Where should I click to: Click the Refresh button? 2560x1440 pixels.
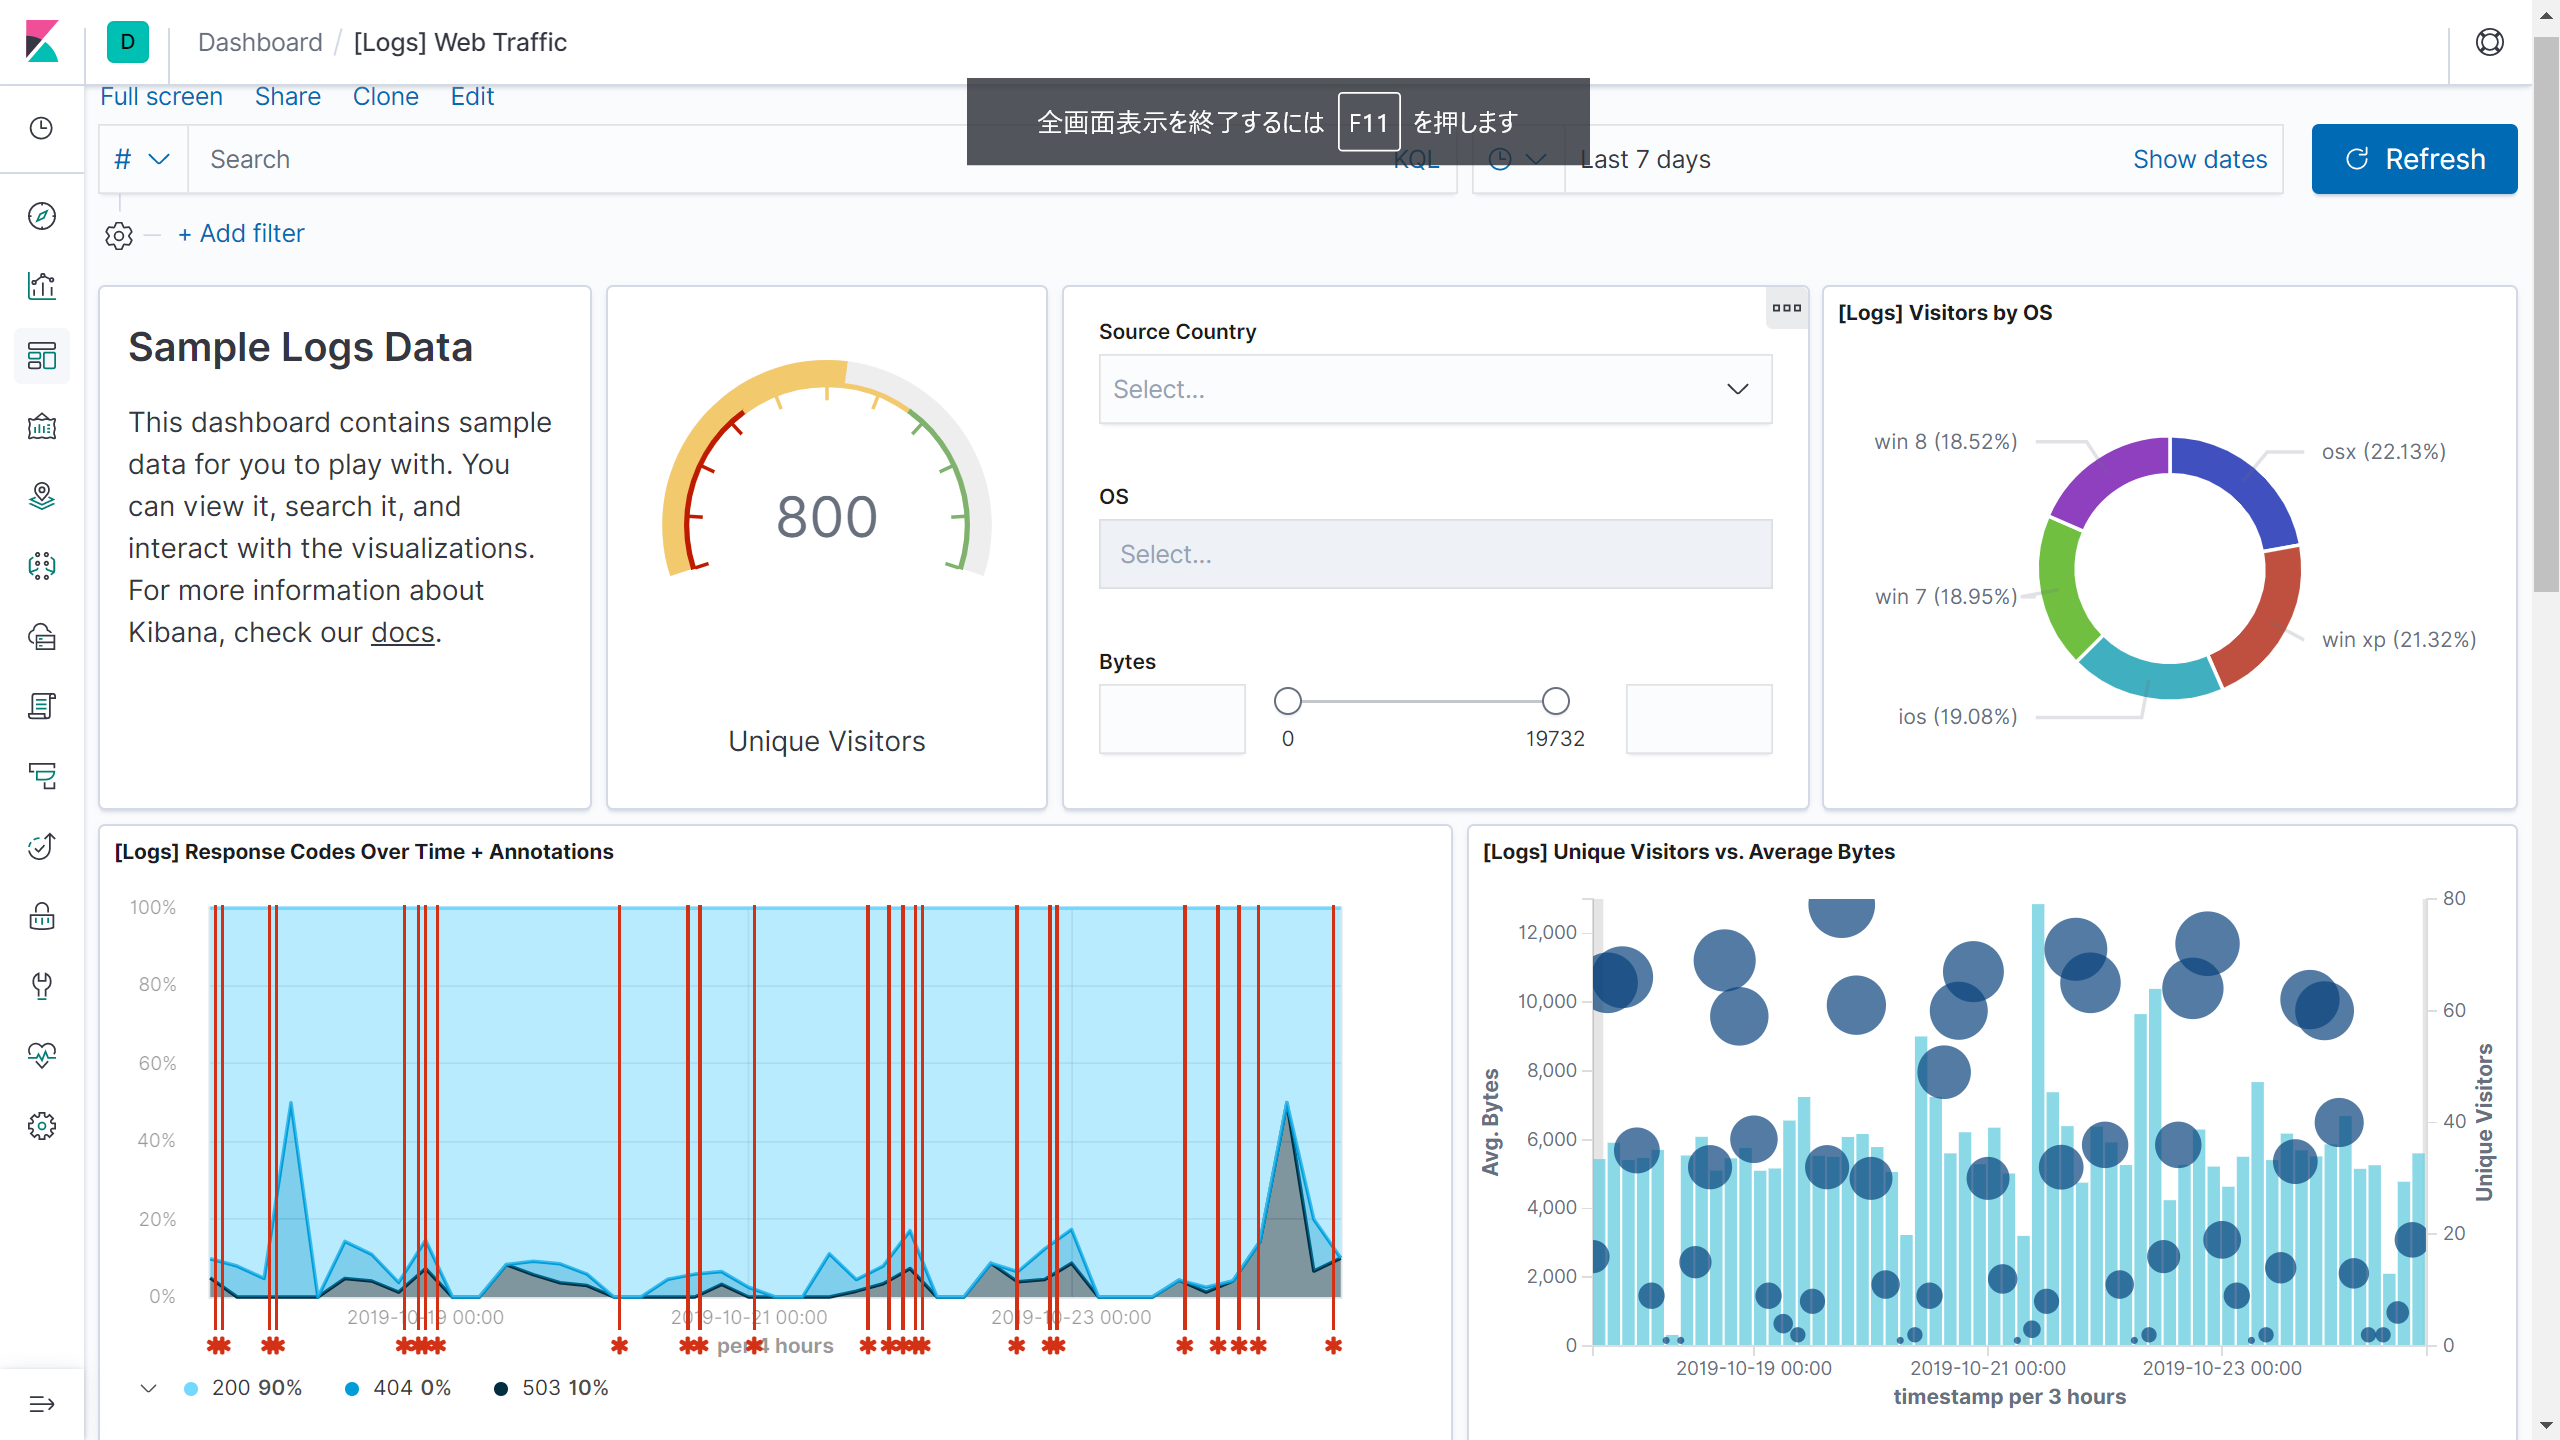[2414, 159]
